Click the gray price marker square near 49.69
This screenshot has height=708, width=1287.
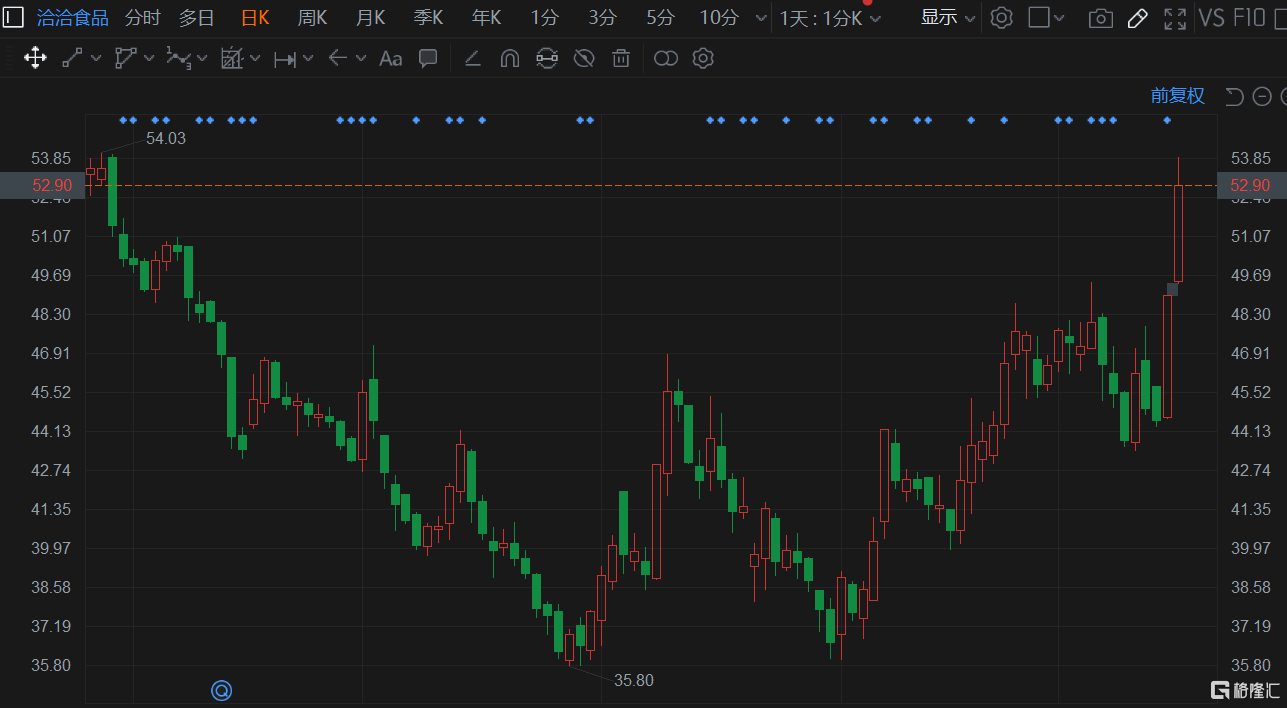tap(1172, 289)
